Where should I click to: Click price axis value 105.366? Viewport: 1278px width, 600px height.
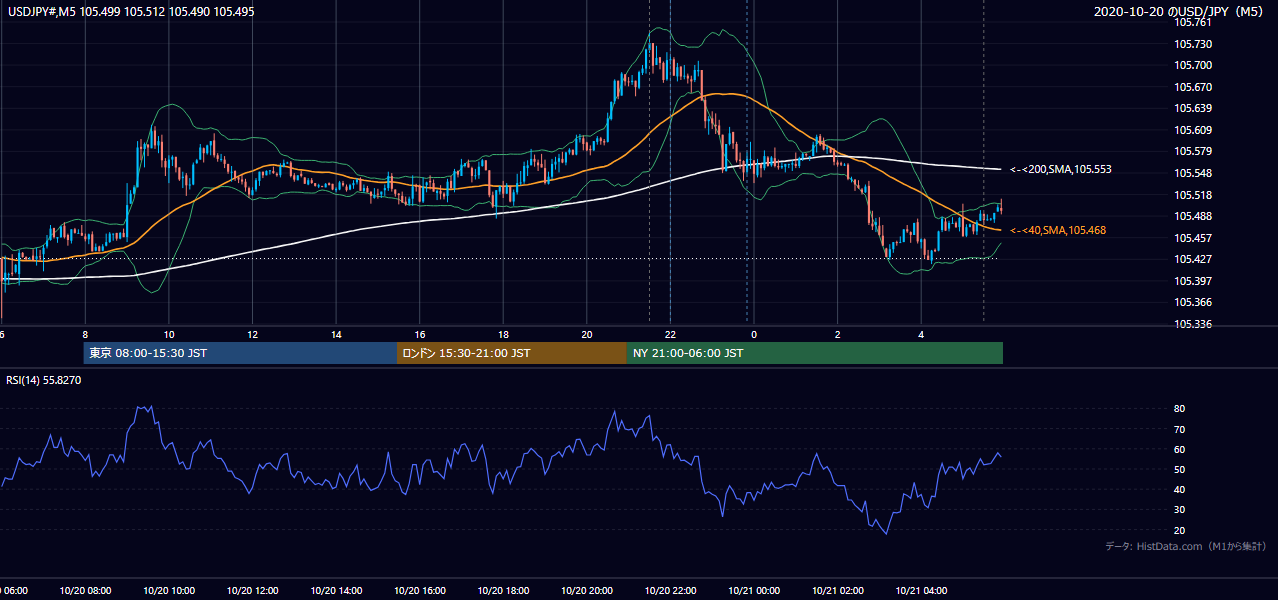click(x=1192, y=302)
